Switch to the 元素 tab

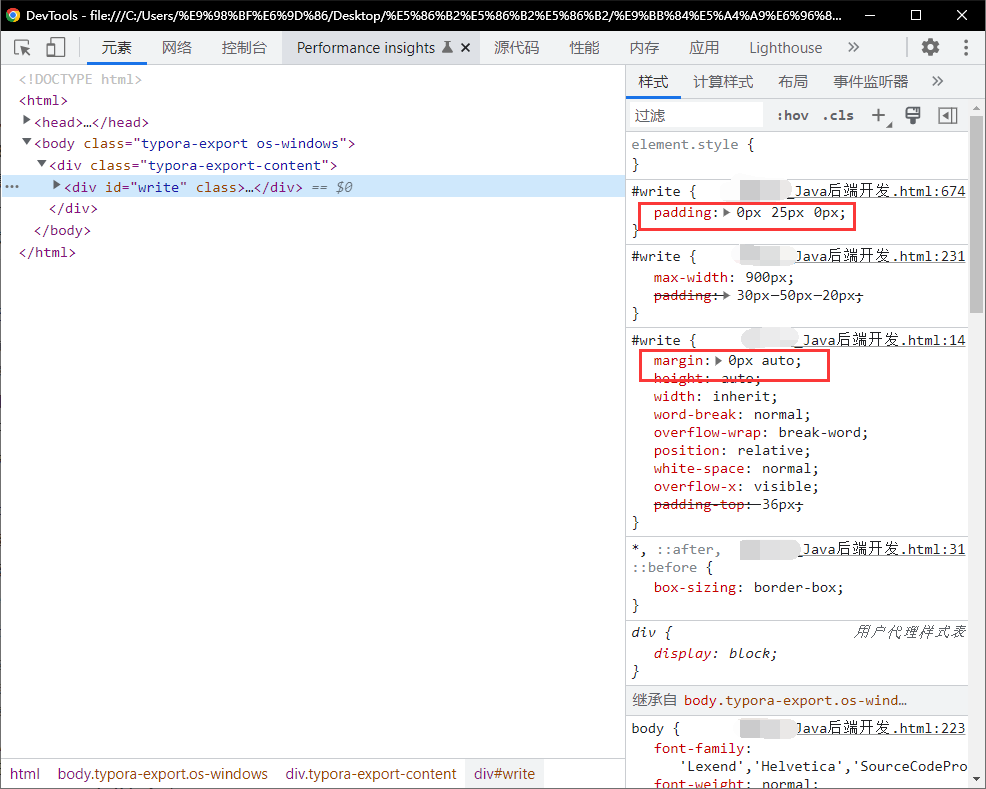click(116, 48)
